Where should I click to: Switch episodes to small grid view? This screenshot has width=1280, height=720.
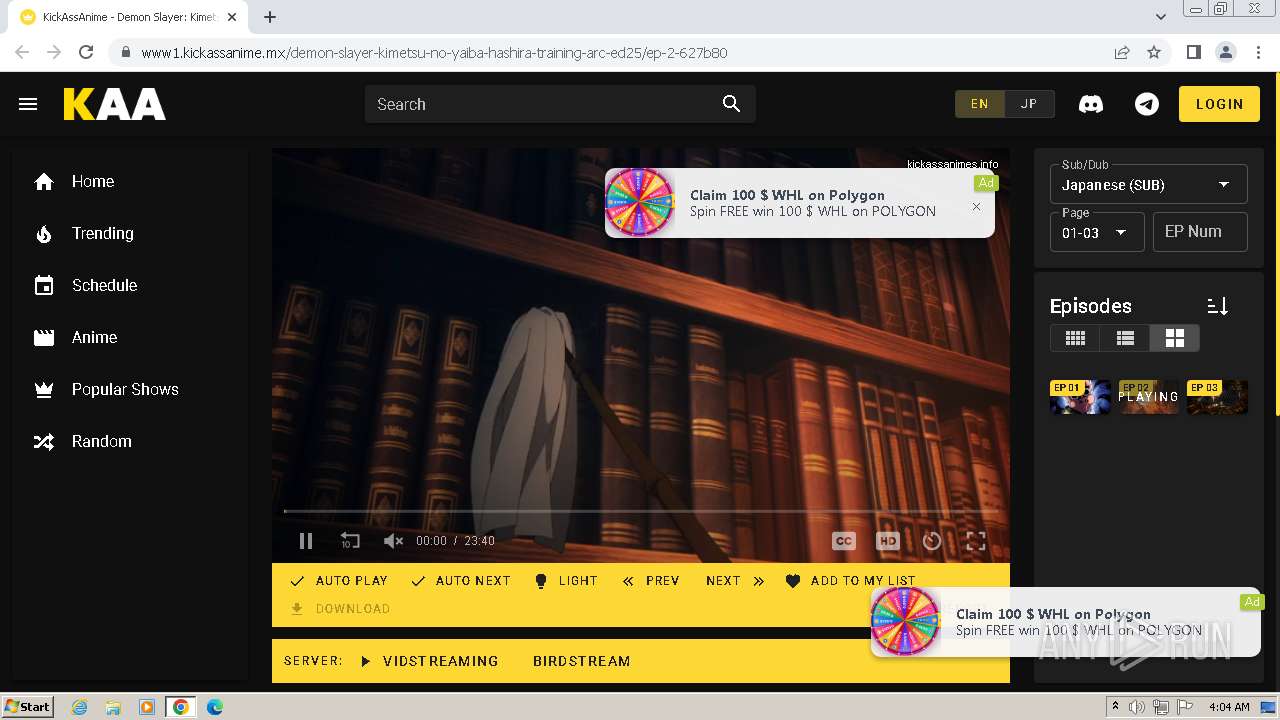pyautogui.click(x=1075, y=338)
